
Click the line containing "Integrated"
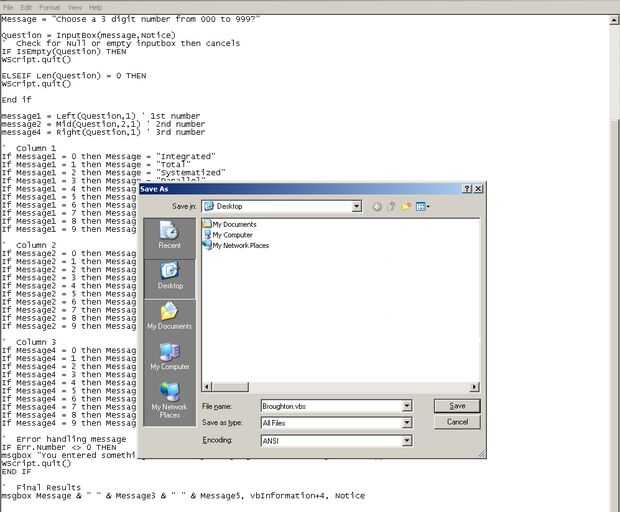point(109,157)
